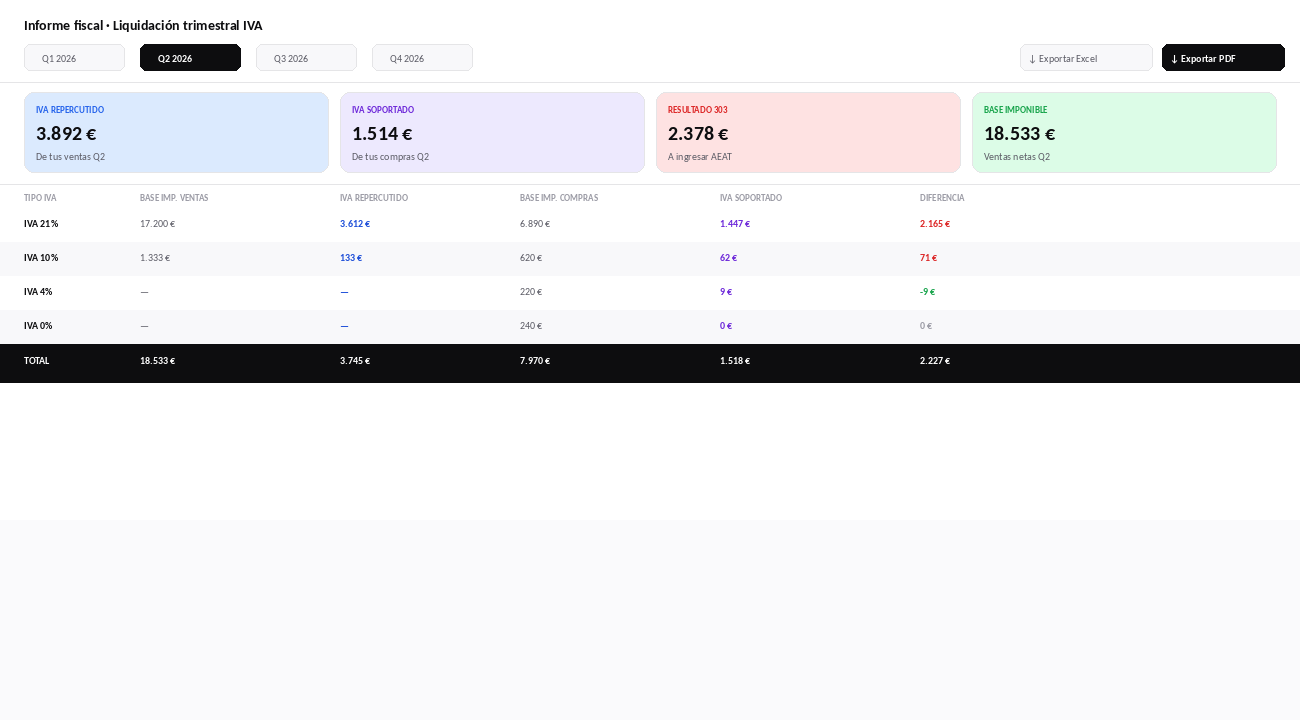Image resolution: width=1300 pixels, height=720 pixels.
Task: Open the IVA Repercutido summary card
Action: pos(176,133)
